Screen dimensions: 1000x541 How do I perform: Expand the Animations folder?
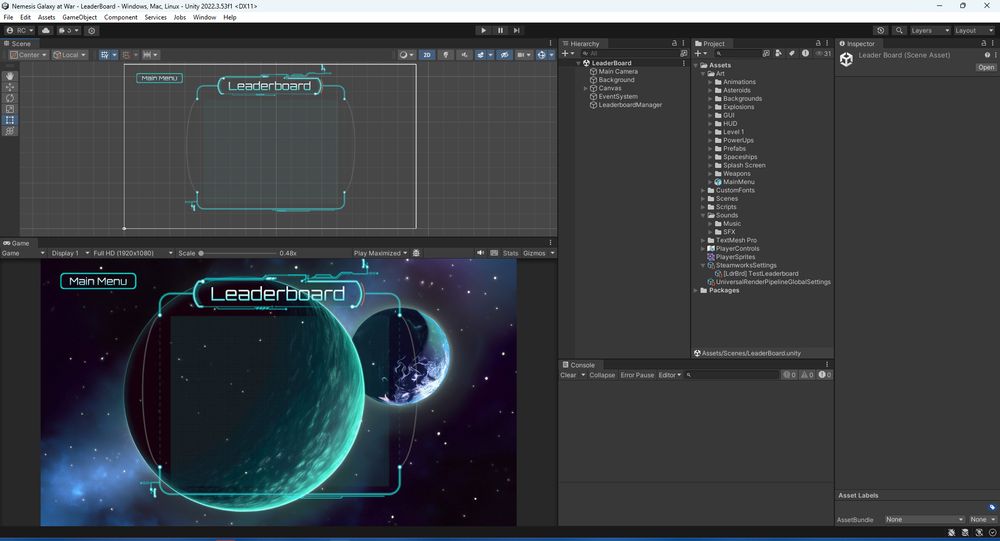click(710, 82)
